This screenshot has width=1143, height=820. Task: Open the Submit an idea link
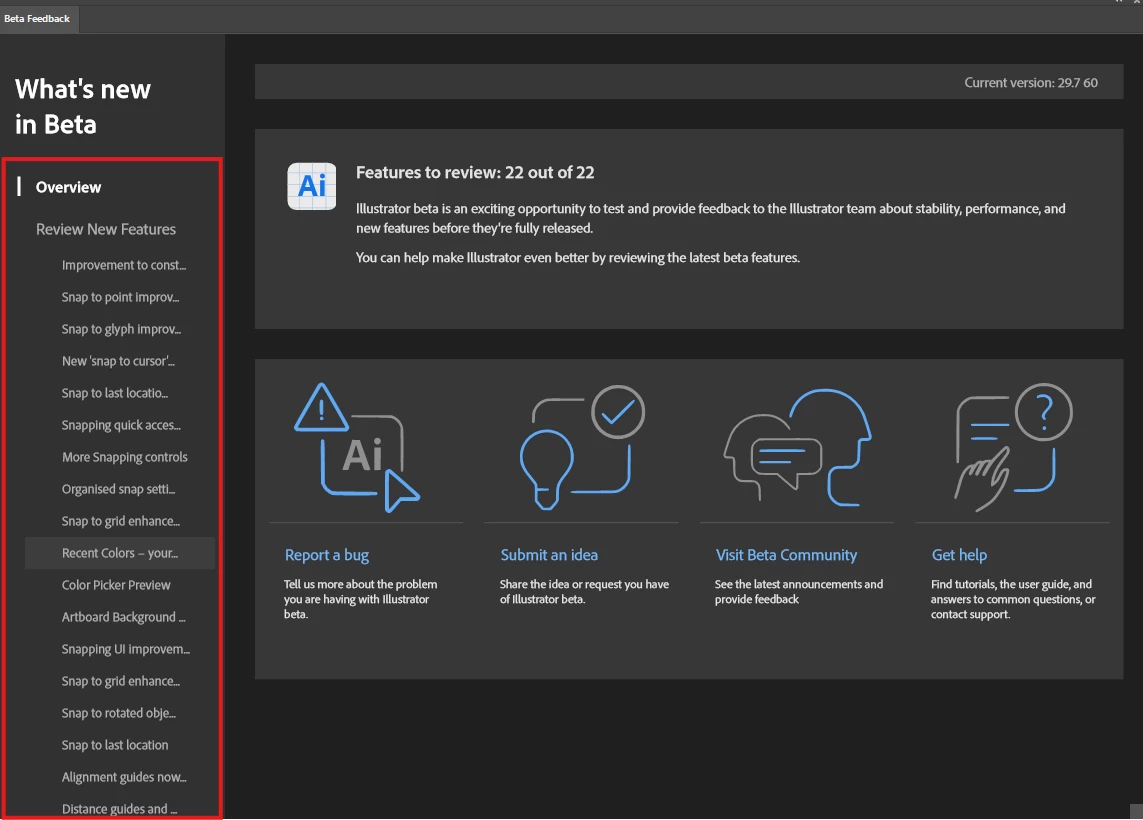549,555
